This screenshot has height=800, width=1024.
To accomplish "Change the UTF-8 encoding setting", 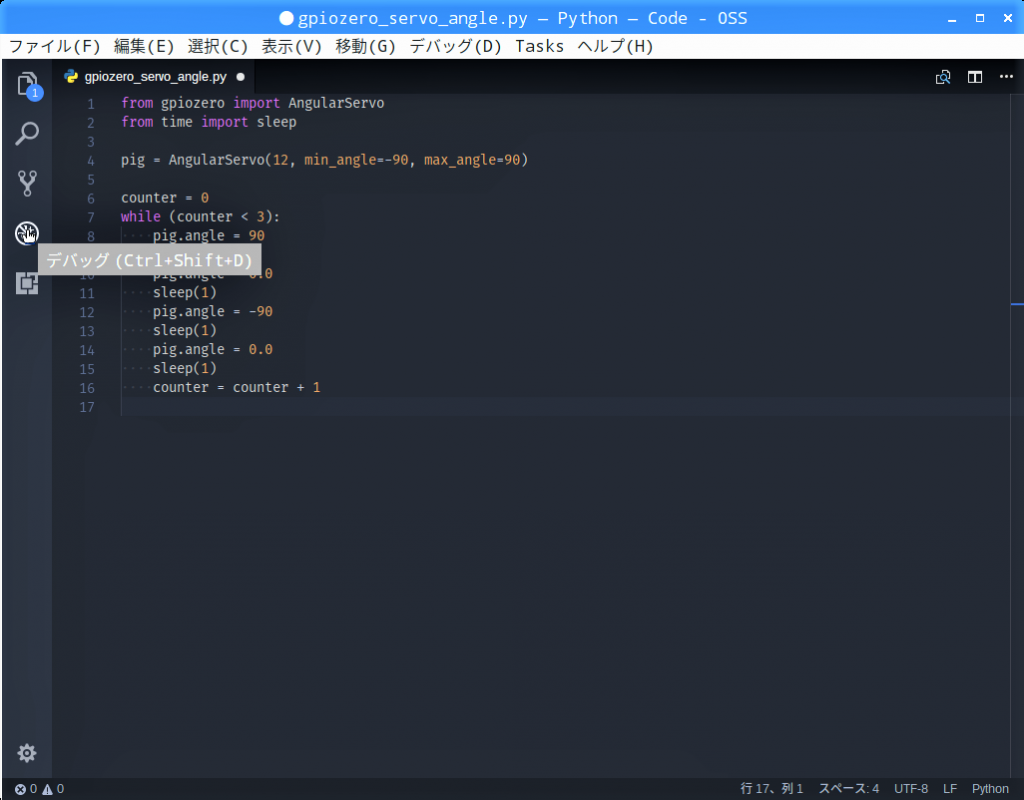I will [x=910, y=789].
